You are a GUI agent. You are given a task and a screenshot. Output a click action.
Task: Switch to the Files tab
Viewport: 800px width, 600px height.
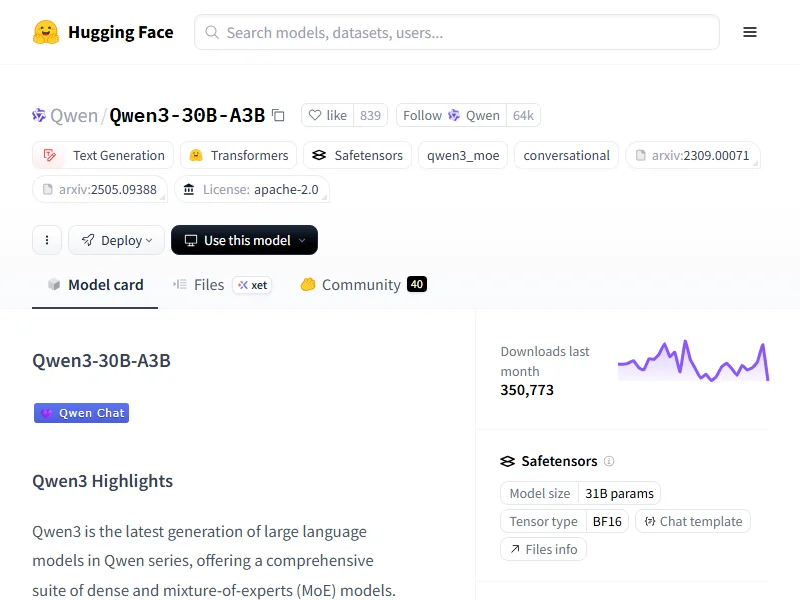coord(198,285)
